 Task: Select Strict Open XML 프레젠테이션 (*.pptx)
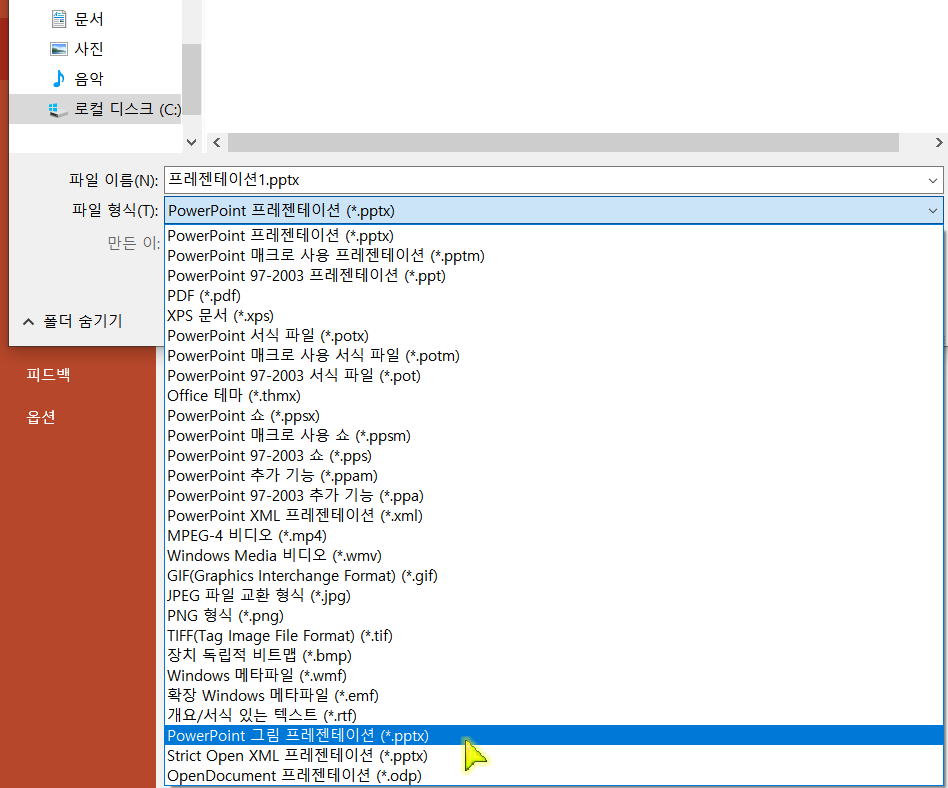point(554,756)
